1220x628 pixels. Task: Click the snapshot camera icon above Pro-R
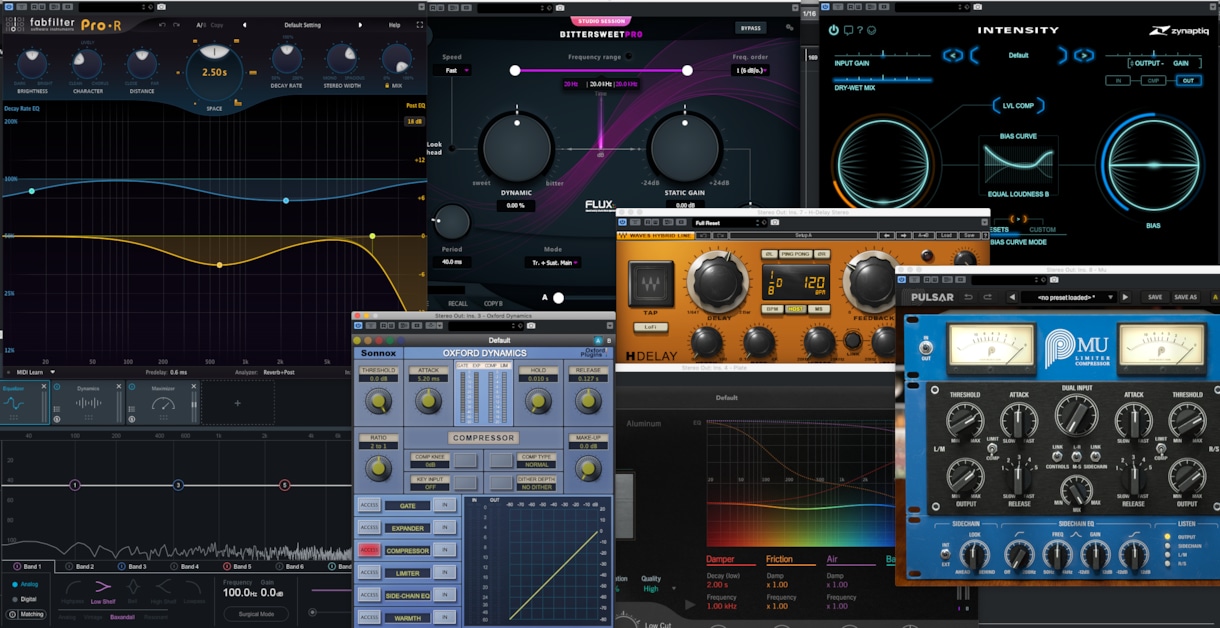(x=161, y=7)
